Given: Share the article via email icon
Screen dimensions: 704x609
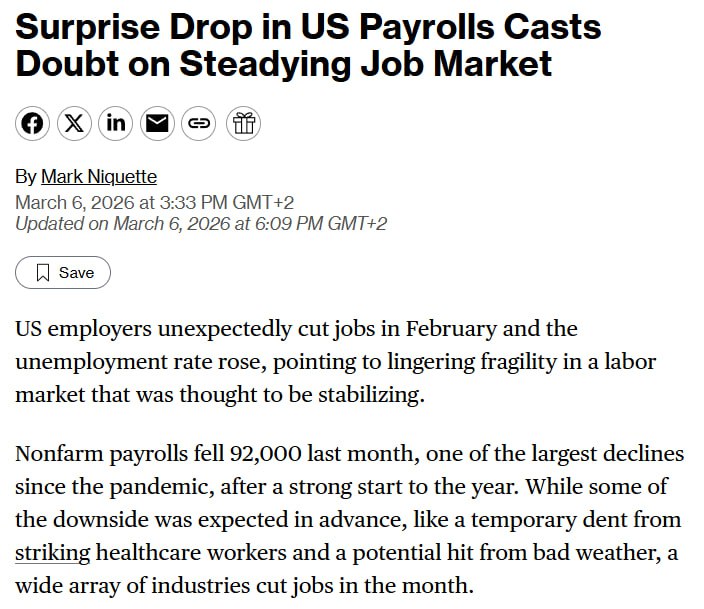Looking at the screenshot, I should point(157,123).
